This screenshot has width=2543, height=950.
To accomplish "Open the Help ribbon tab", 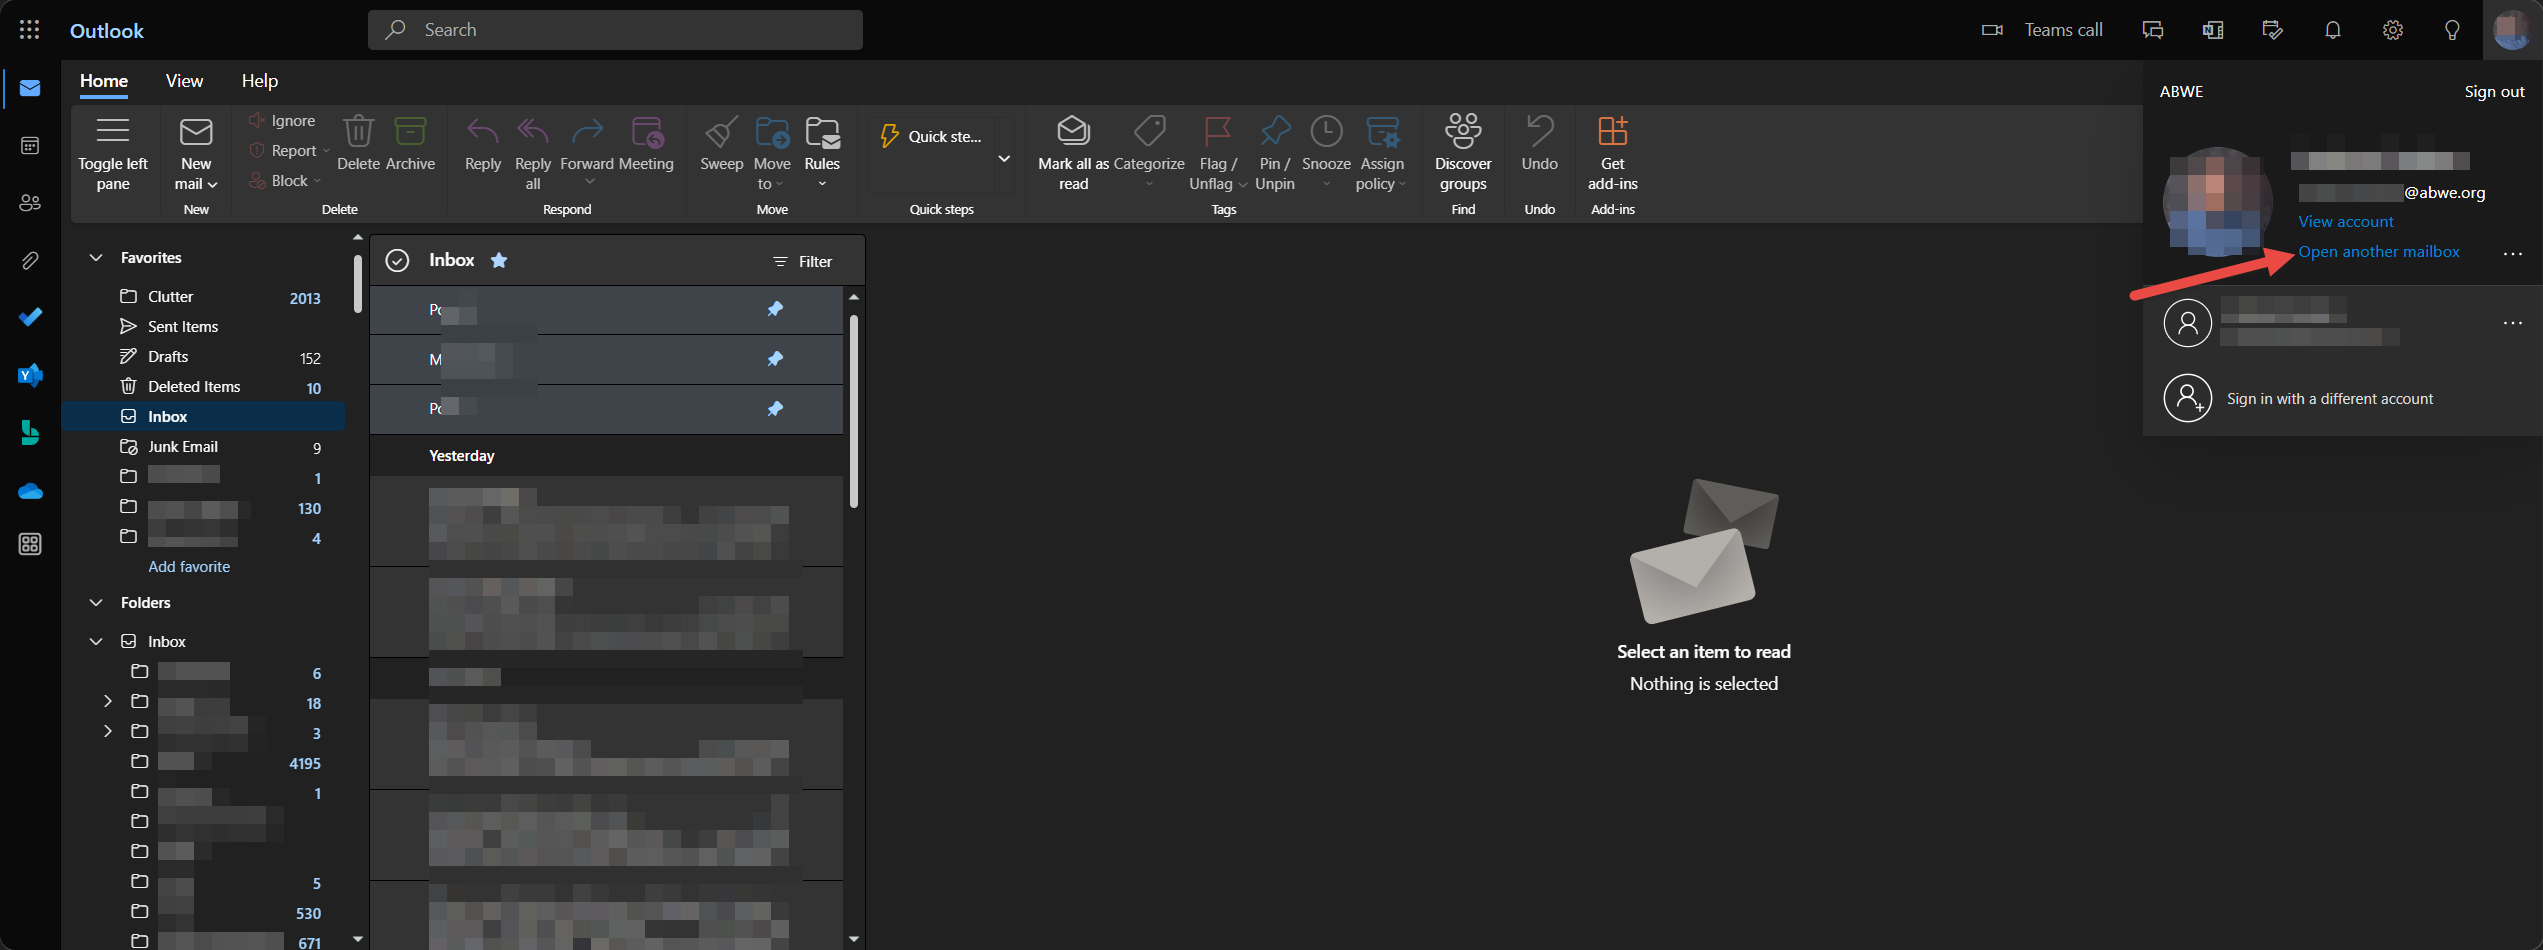I will click(x=260, y=81).
